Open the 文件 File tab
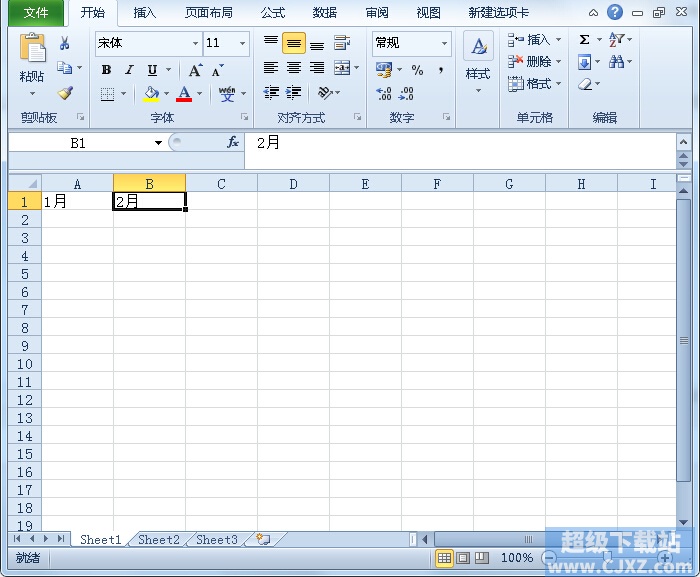700x577 pixels. click(36, 13)
